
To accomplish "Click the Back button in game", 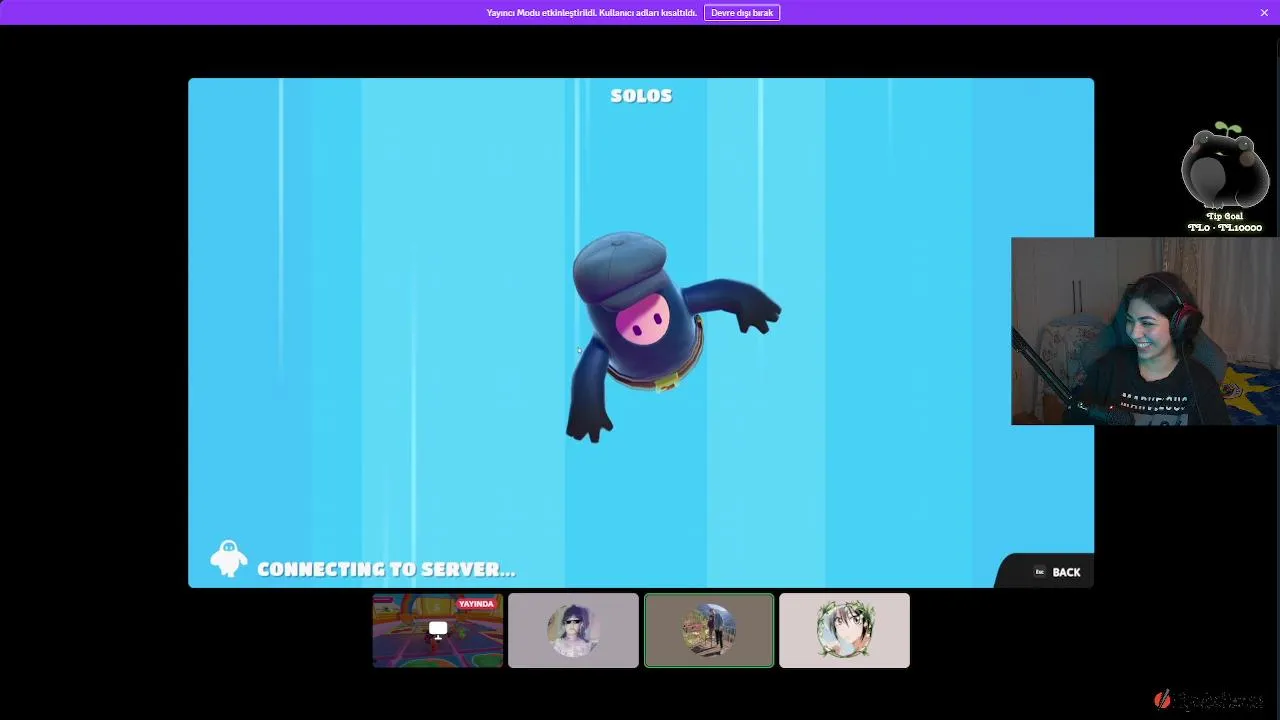I will coord(1057,572).
